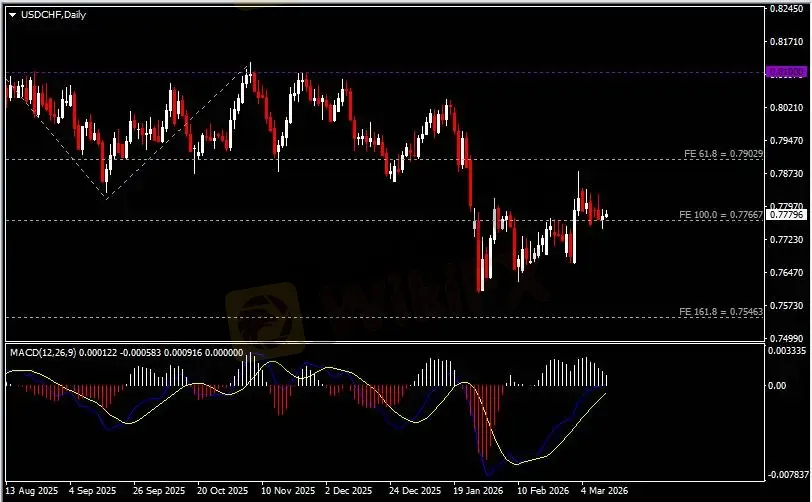Select the FE 161.8 = 0.75463 Fibonacci label
The image size is (812, 502).
(x=721, y=311)
